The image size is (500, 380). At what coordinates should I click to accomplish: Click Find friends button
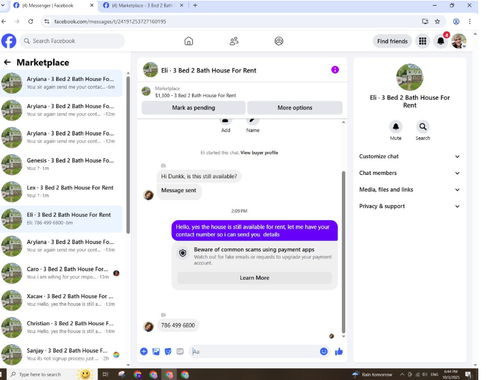392,41
